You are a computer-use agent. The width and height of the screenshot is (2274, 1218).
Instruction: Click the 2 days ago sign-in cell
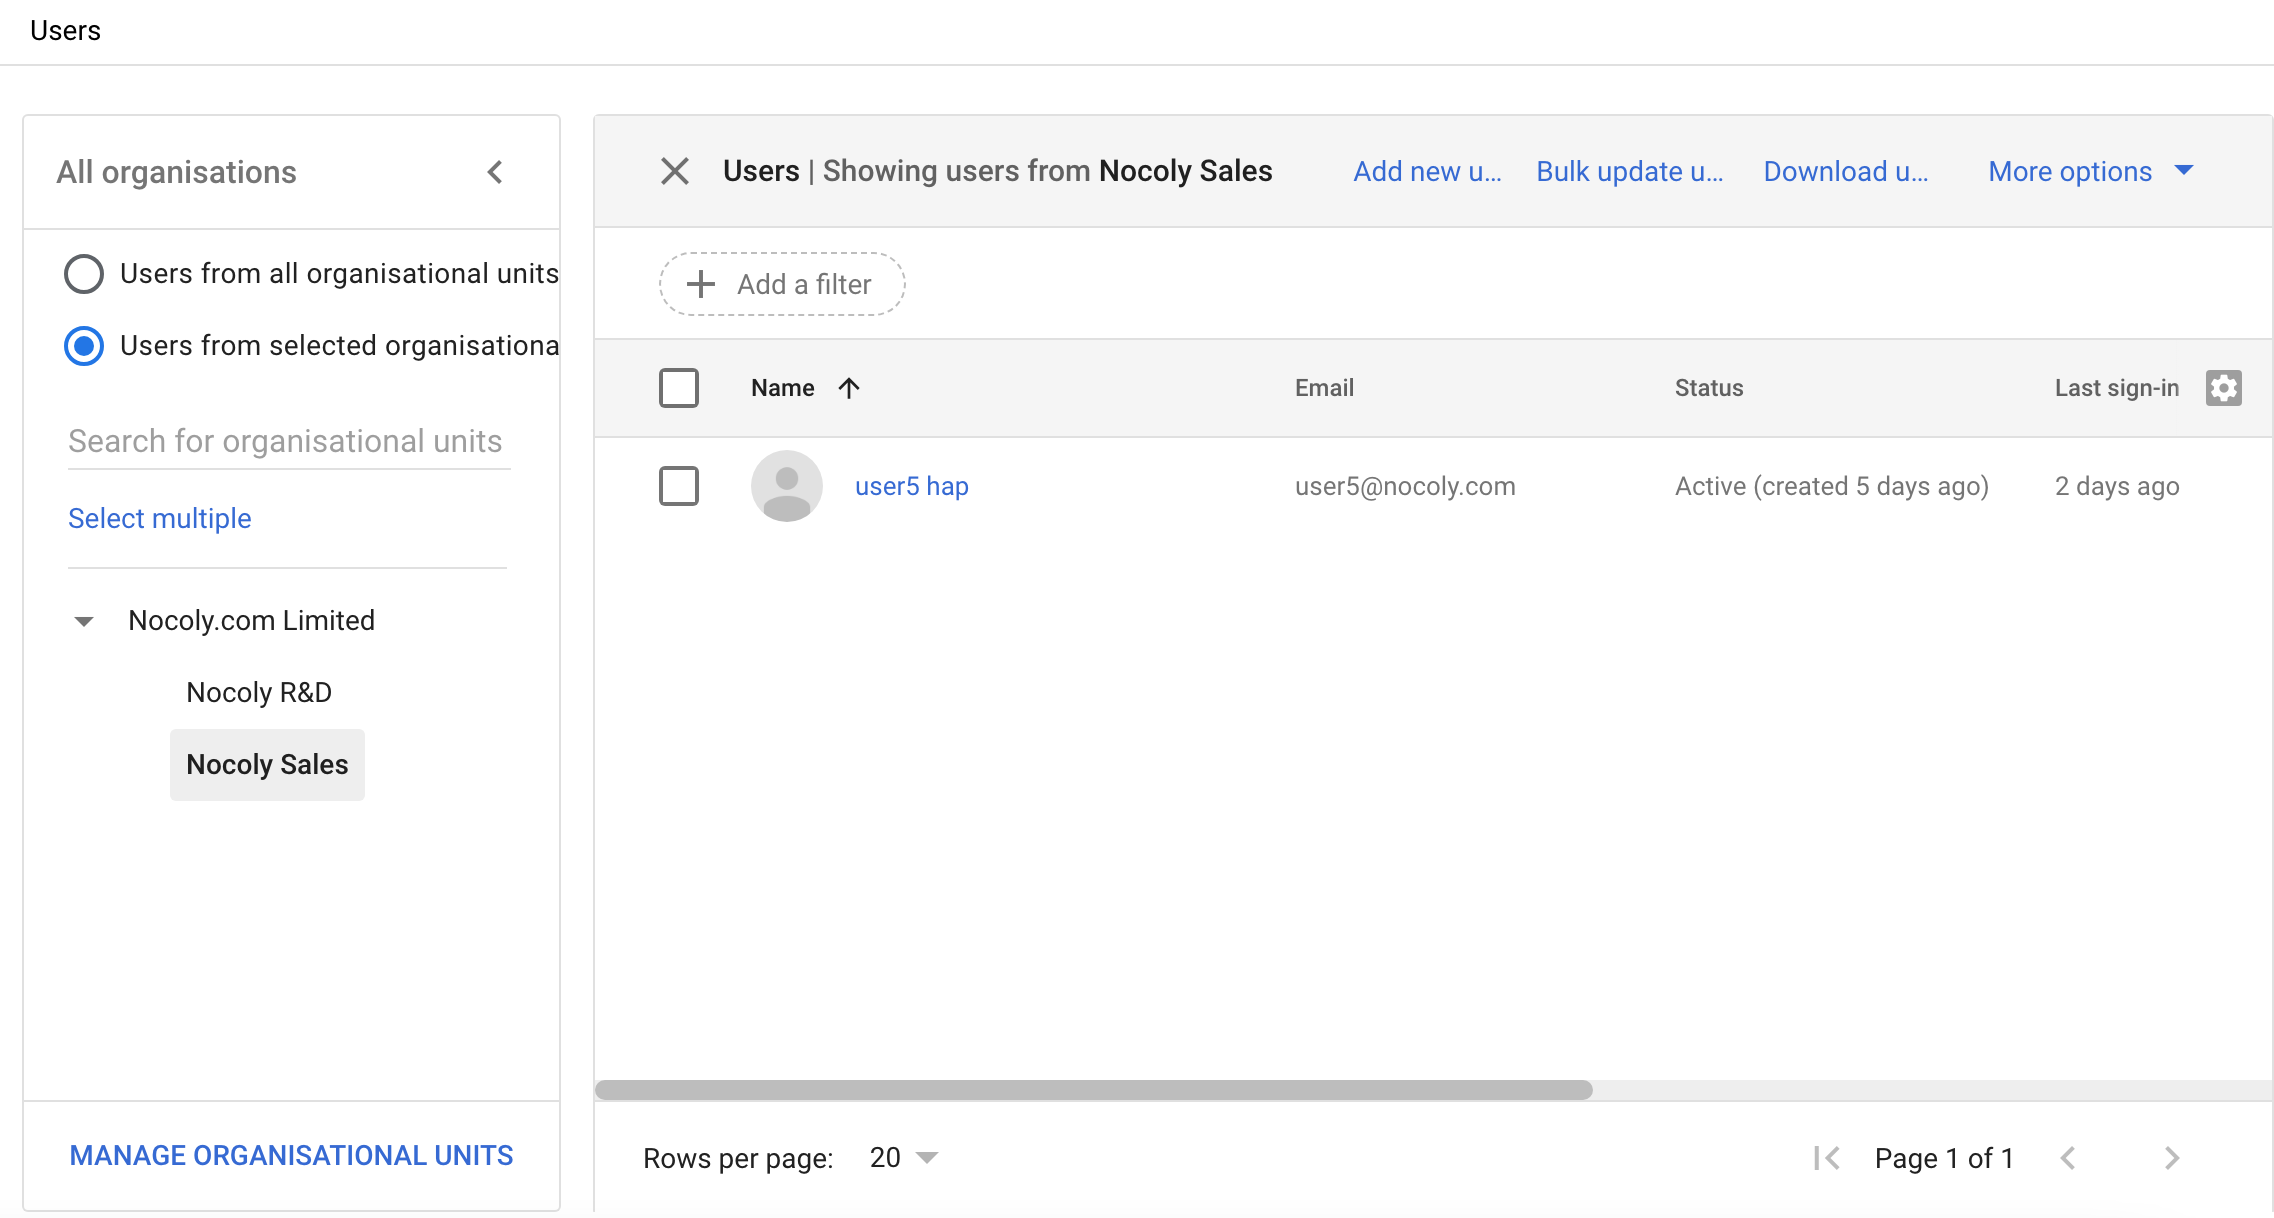click(2117, 486)
